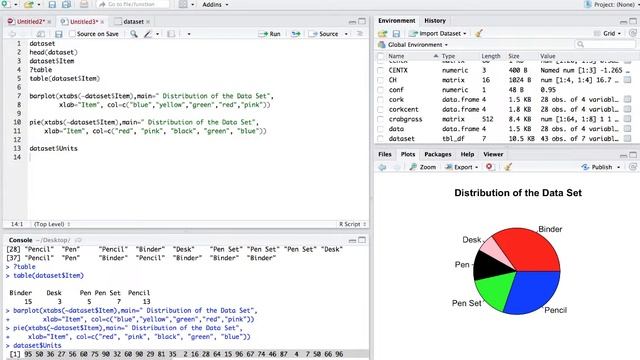Click Re-run previous code region icon

[x=296, y=34]
